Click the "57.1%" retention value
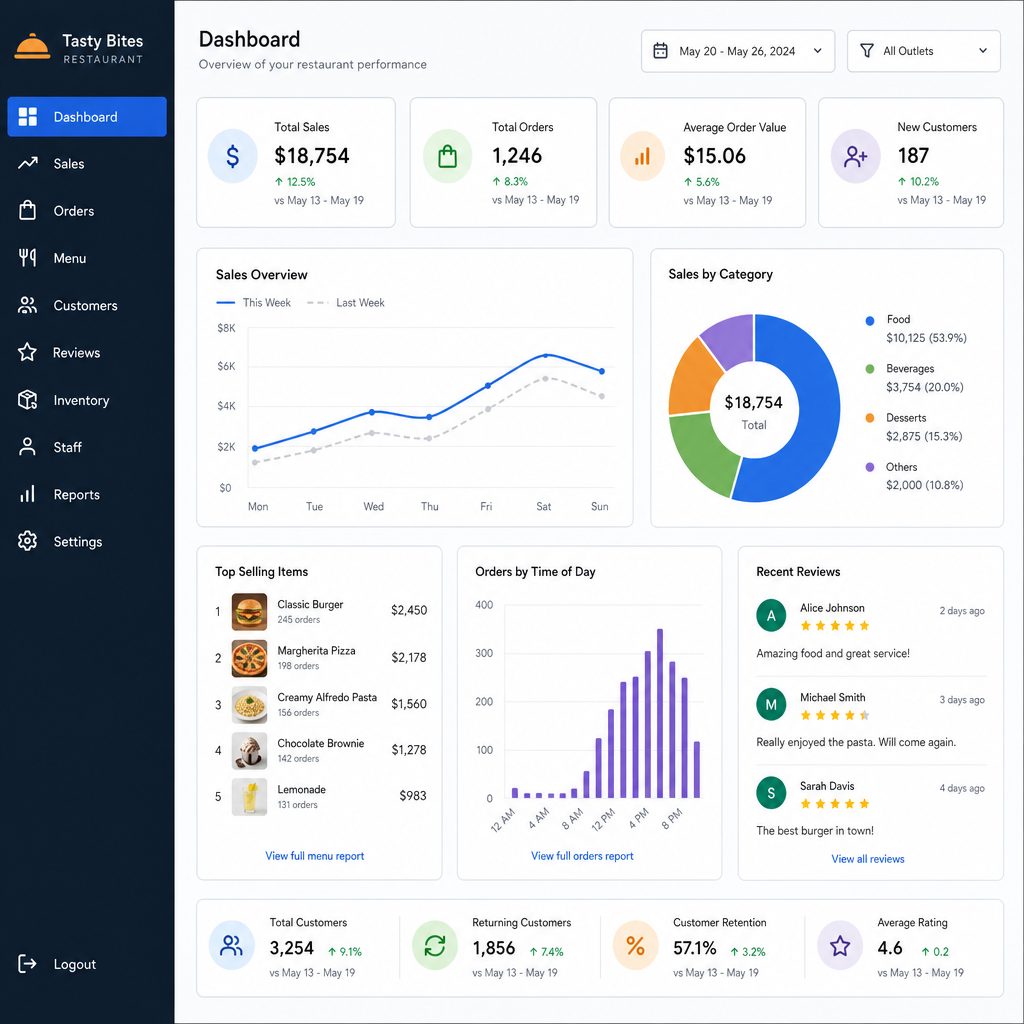Screen dimensions: 1024x1024 [694, 948]
